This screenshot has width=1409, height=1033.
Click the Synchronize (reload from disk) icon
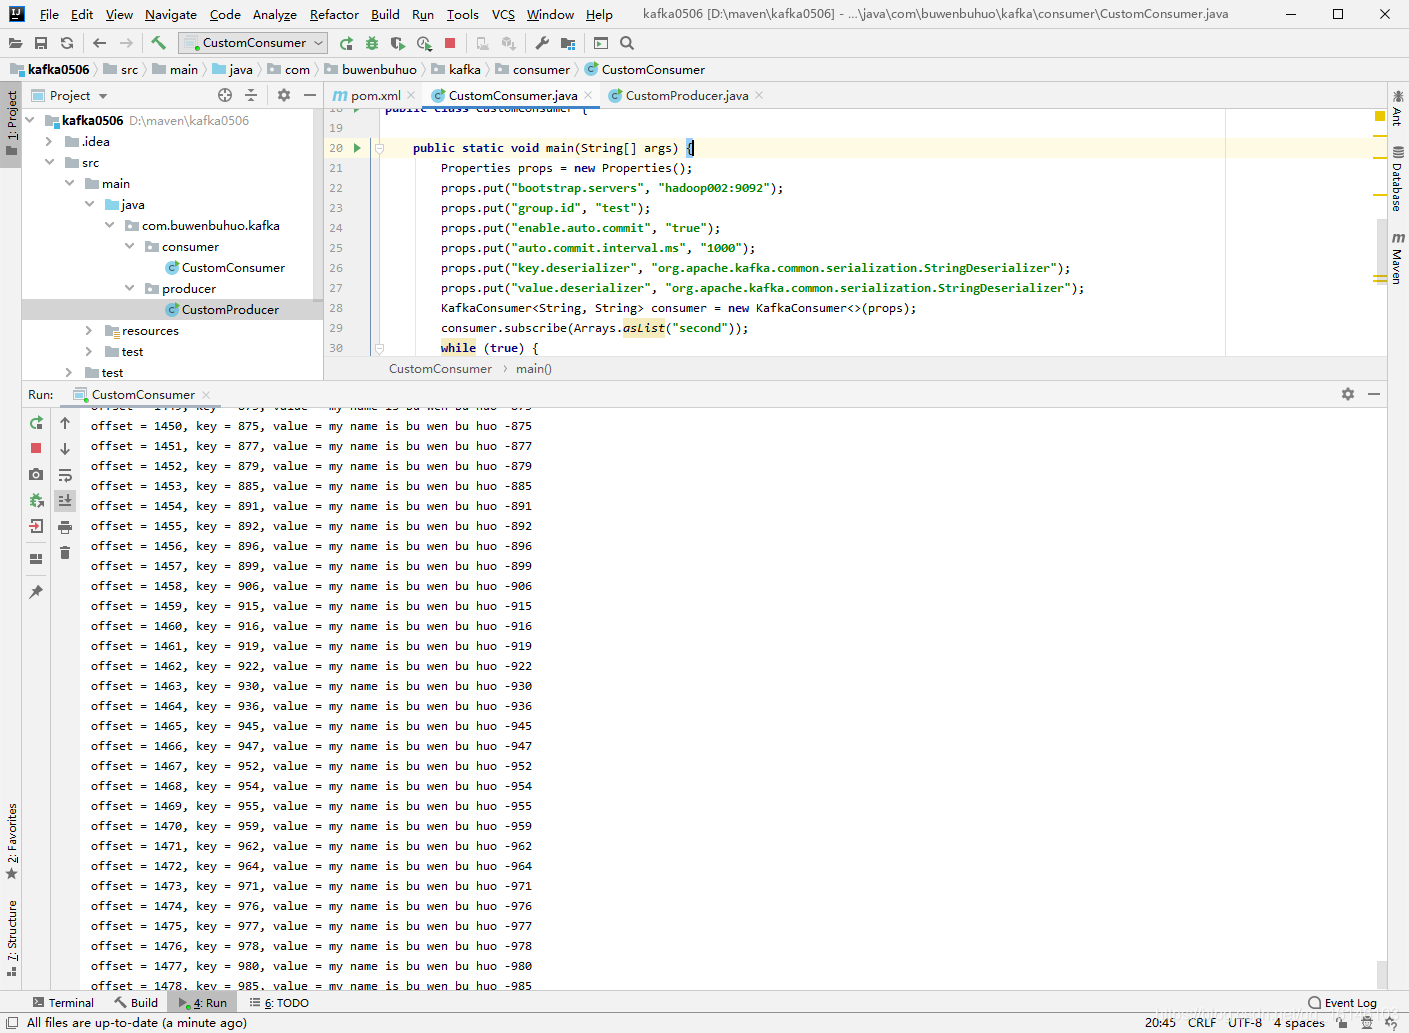pyautogui.click(x=67, y=43)
